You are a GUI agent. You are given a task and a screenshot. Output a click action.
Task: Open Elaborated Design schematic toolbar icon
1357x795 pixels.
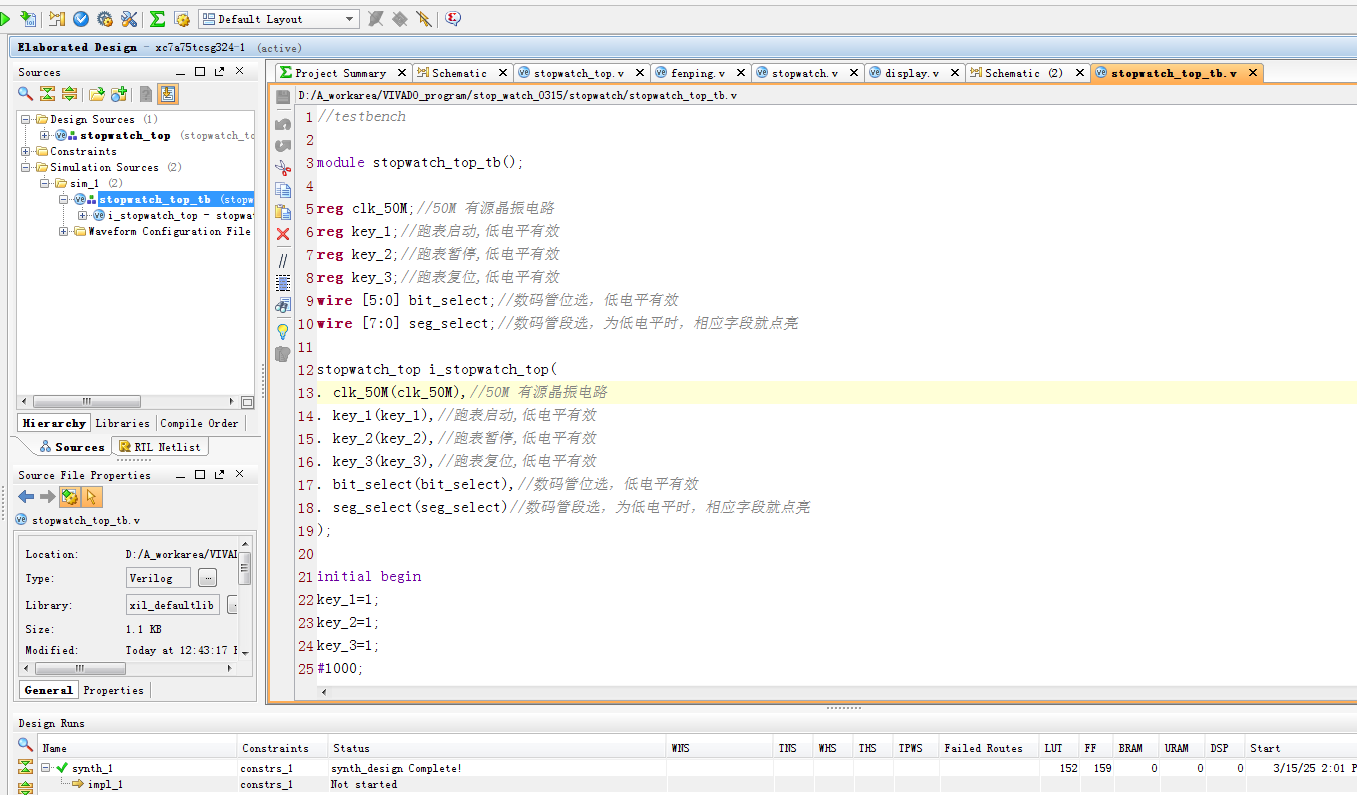57,19
